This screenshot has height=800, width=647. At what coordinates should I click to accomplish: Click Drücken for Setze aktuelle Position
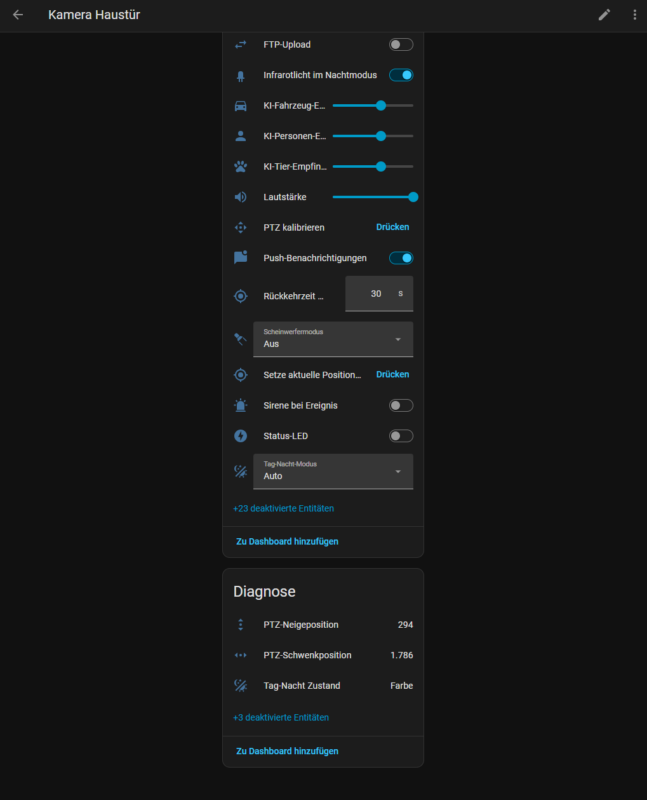pyautogui.click(x=392, y=374)
